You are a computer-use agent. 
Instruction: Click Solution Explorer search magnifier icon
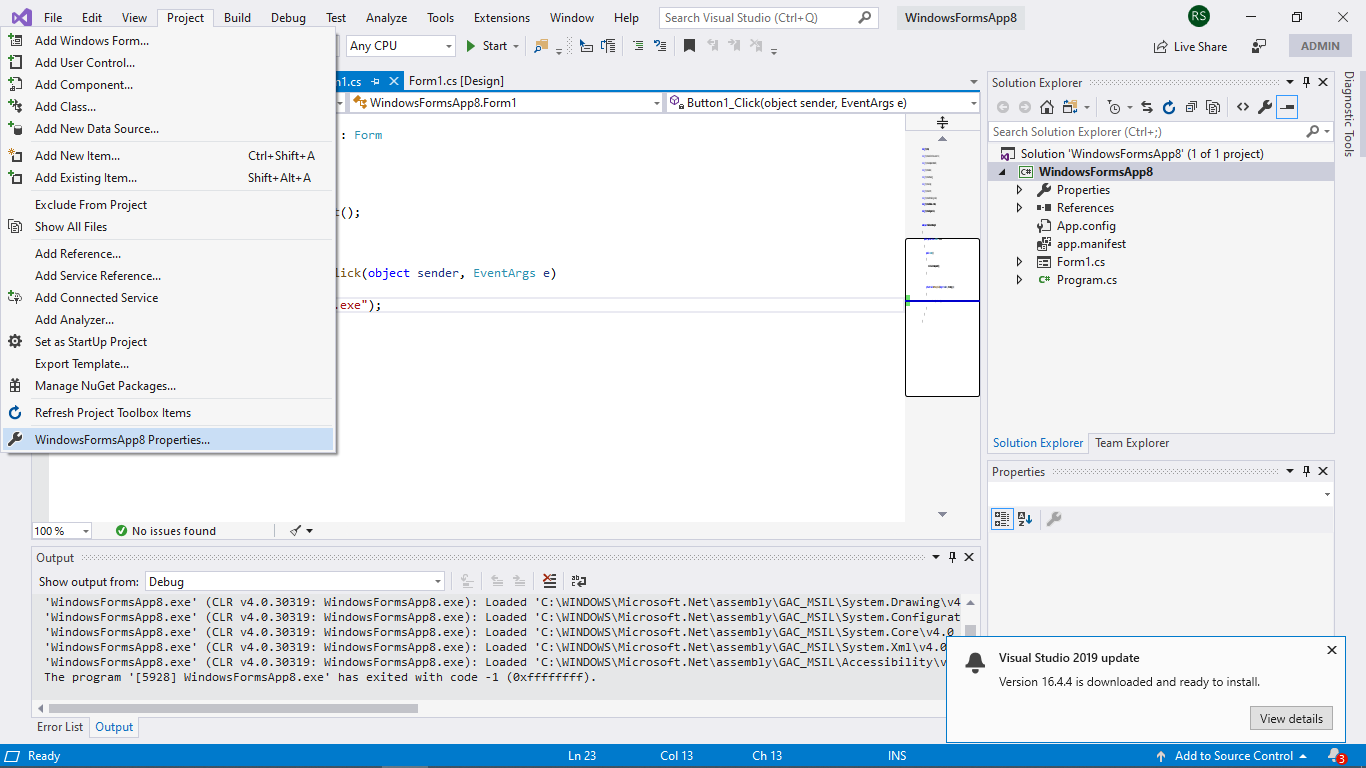[x=1312, y=131]
